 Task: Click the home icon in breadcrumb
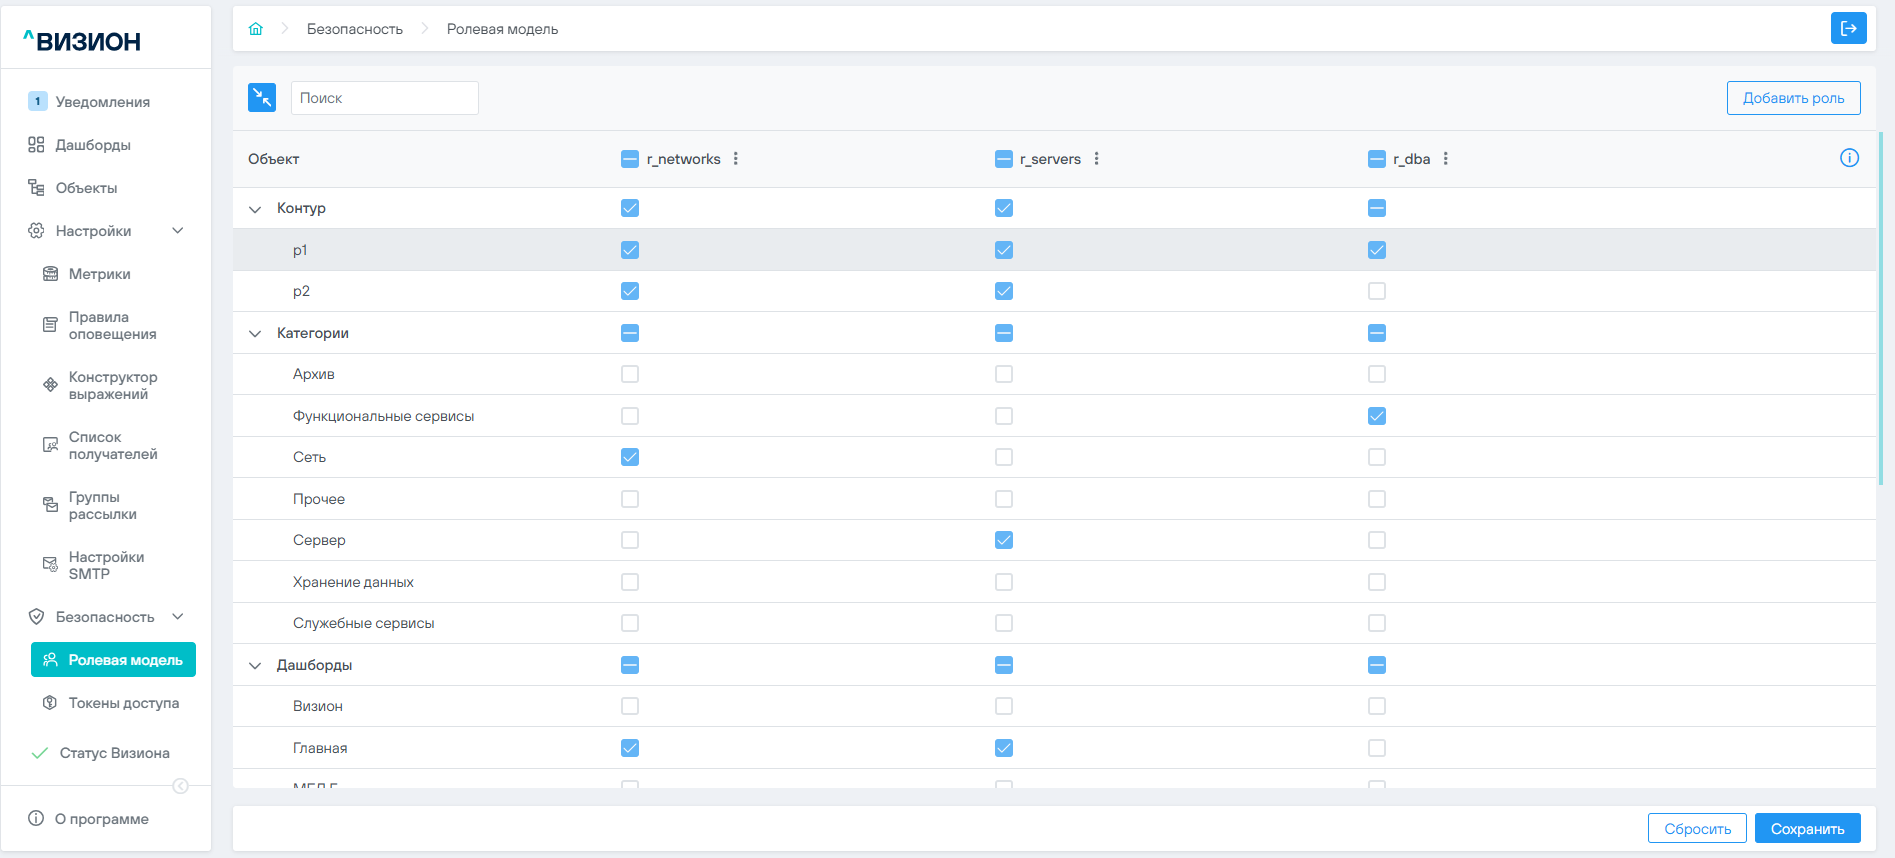256,29
